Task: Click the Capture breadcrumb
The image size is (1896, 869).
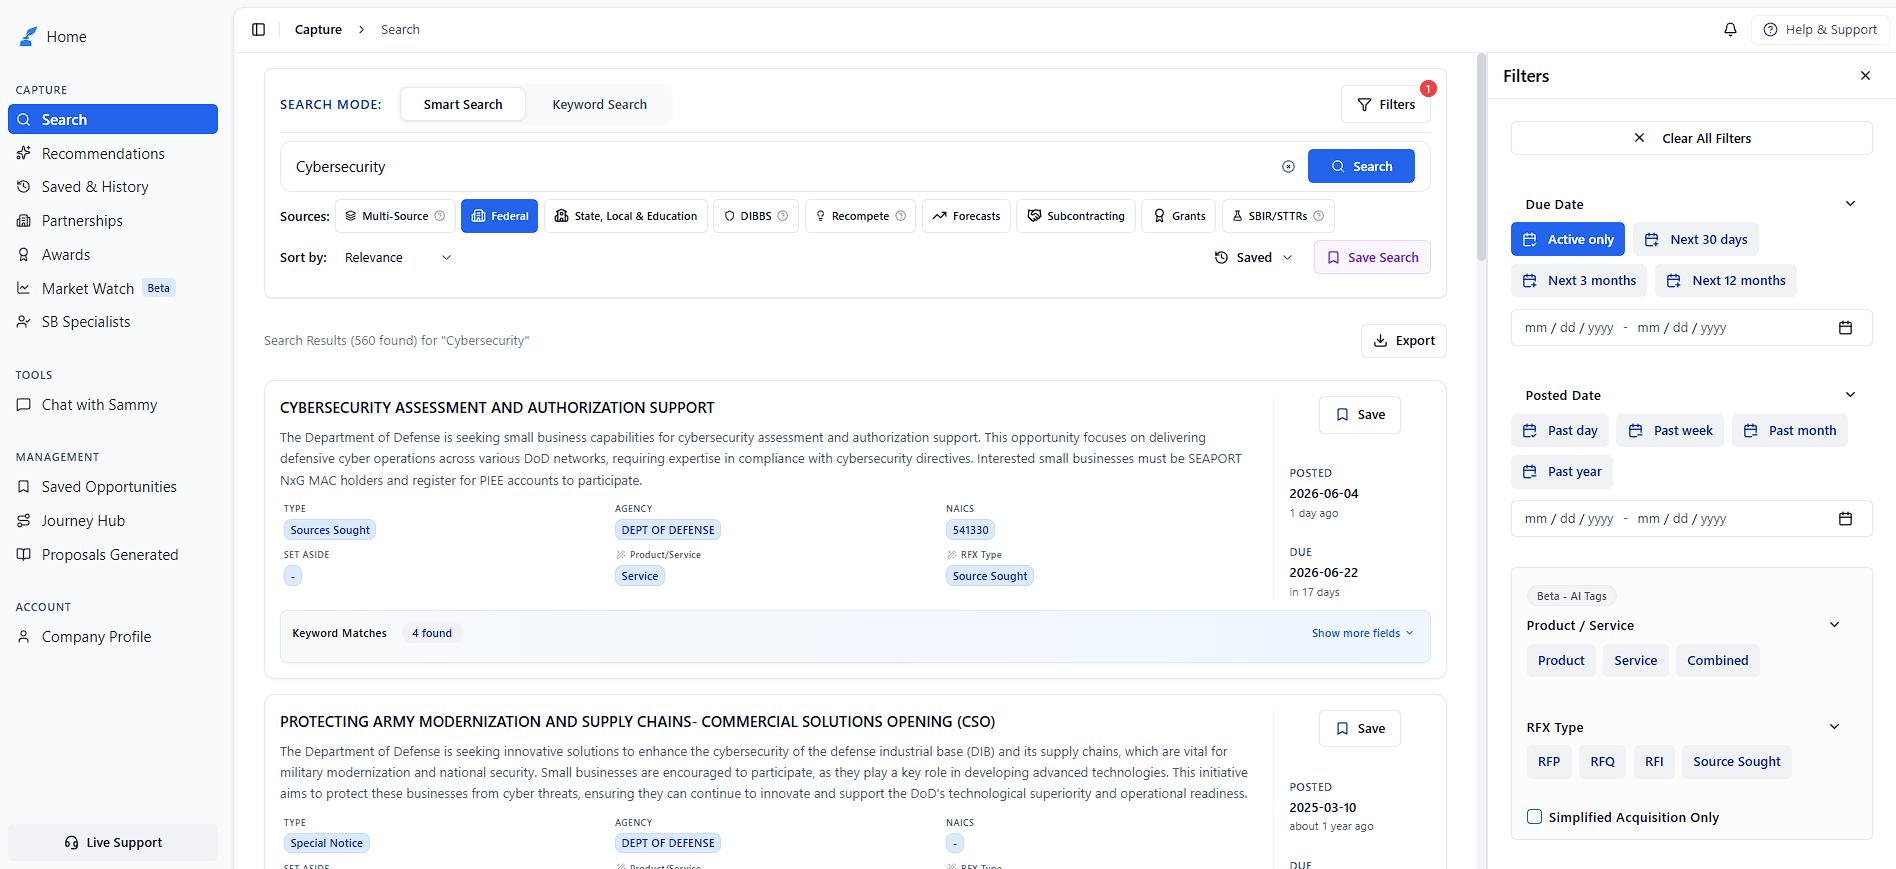Action: tap(318, 30)
